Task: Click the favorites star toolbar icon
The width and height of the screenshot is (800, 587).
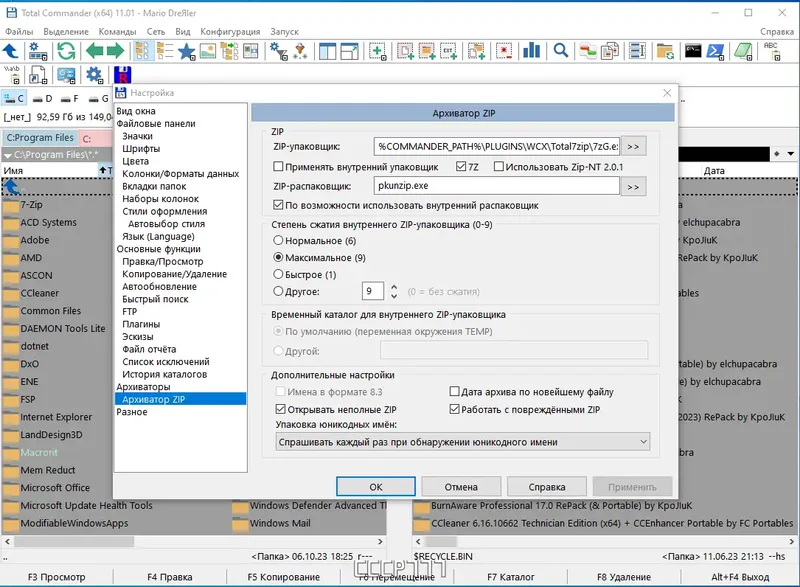Action: pyautogui.click(x=184, y=48)
